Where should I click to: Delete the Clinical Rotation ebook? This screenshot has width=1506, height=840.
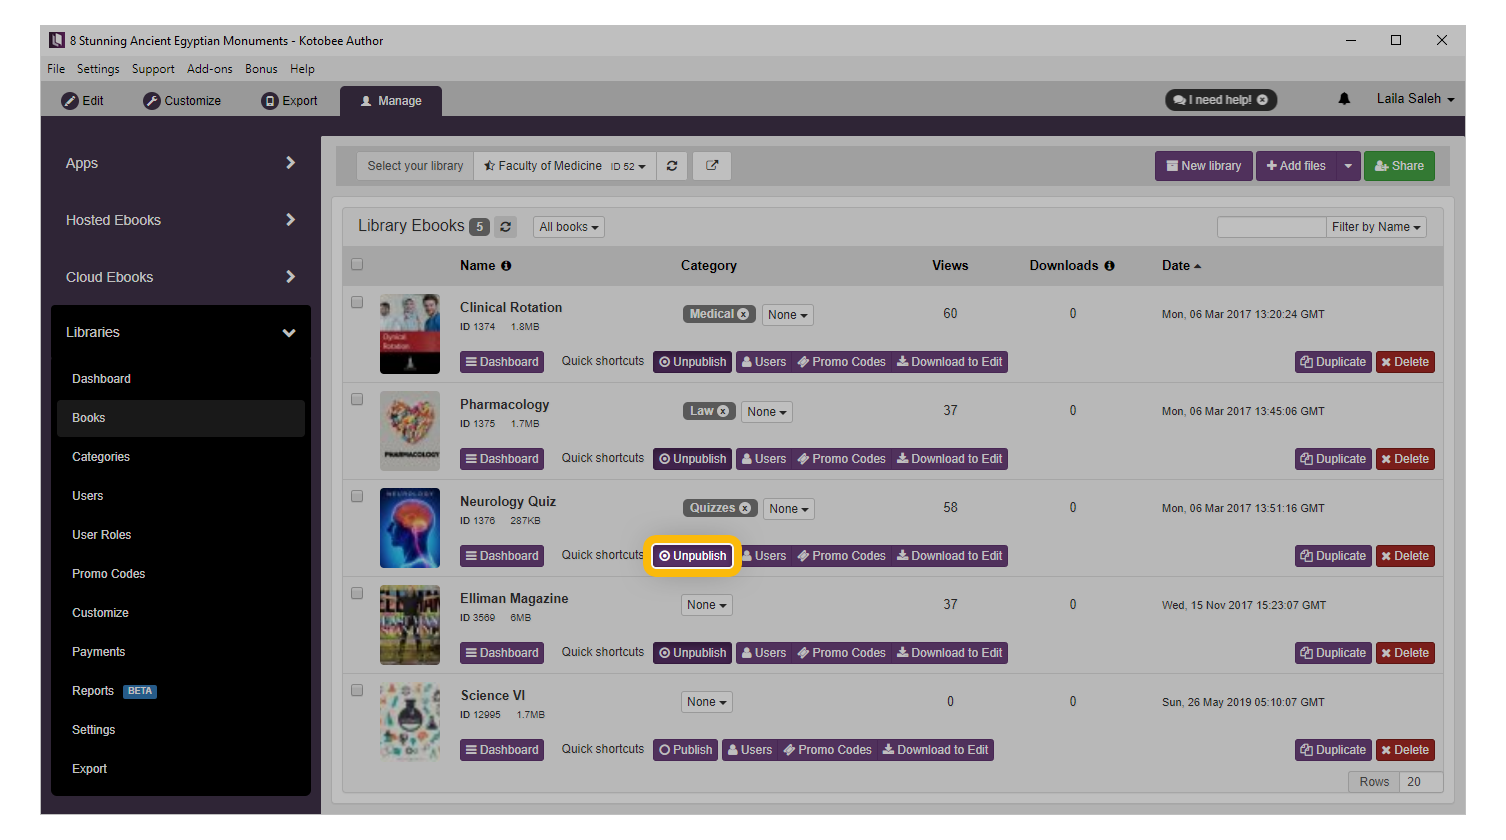click(1405, 362)
